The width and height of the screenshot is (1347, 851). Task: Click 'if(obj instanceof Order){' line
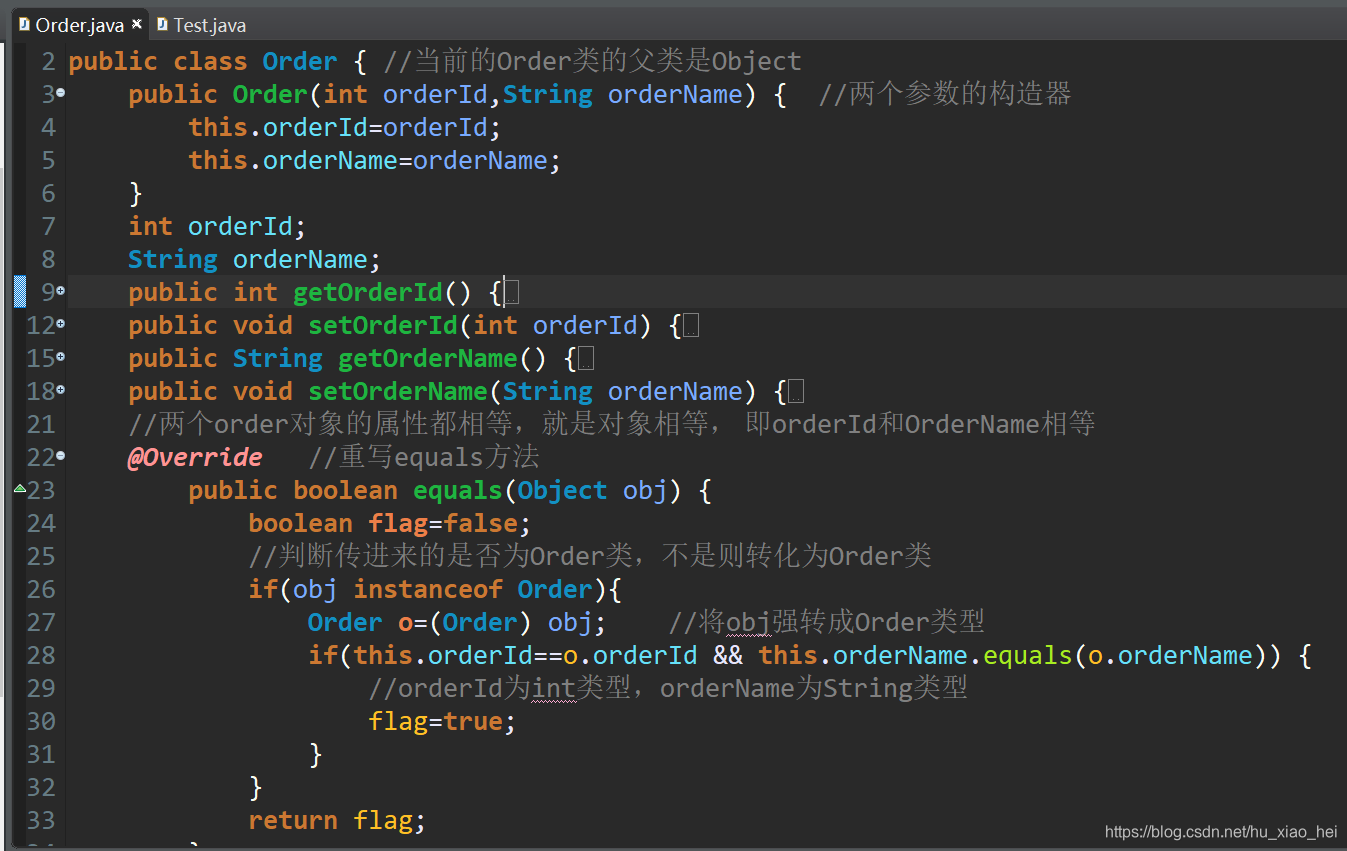click(x=435, y=589)
